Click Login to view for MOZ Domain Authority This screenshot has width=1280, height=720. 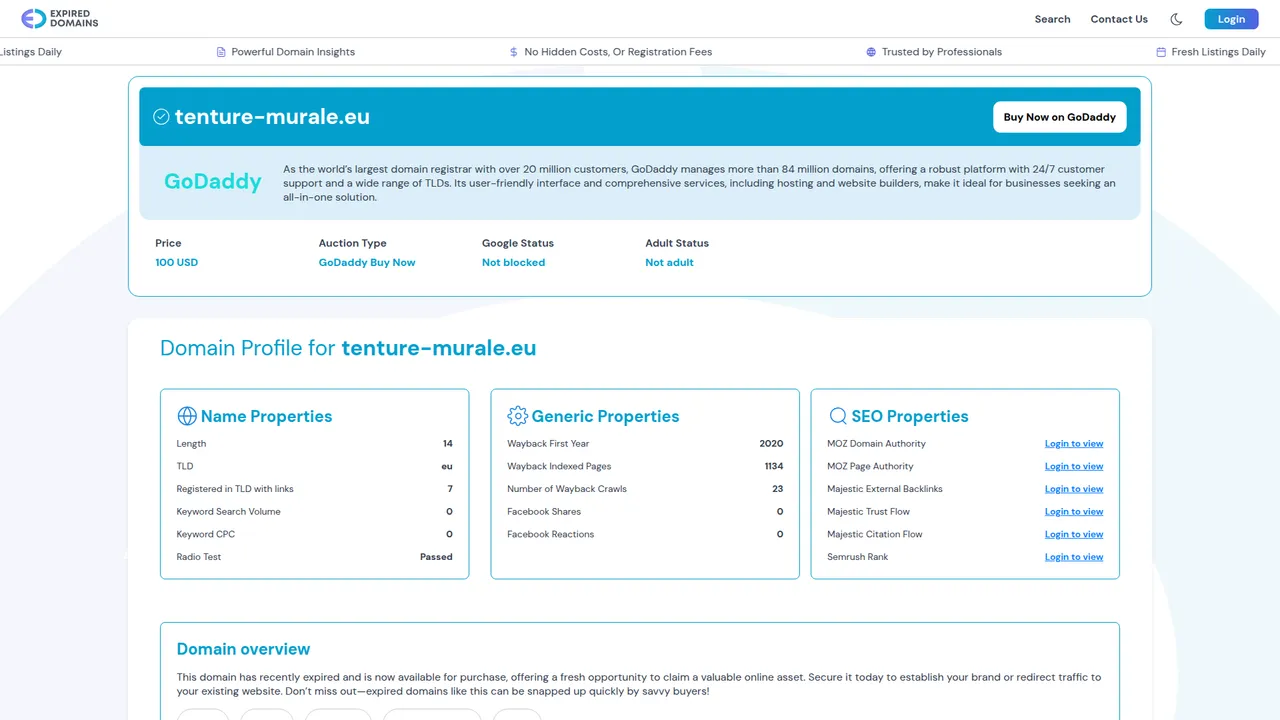coord(1074,444)
